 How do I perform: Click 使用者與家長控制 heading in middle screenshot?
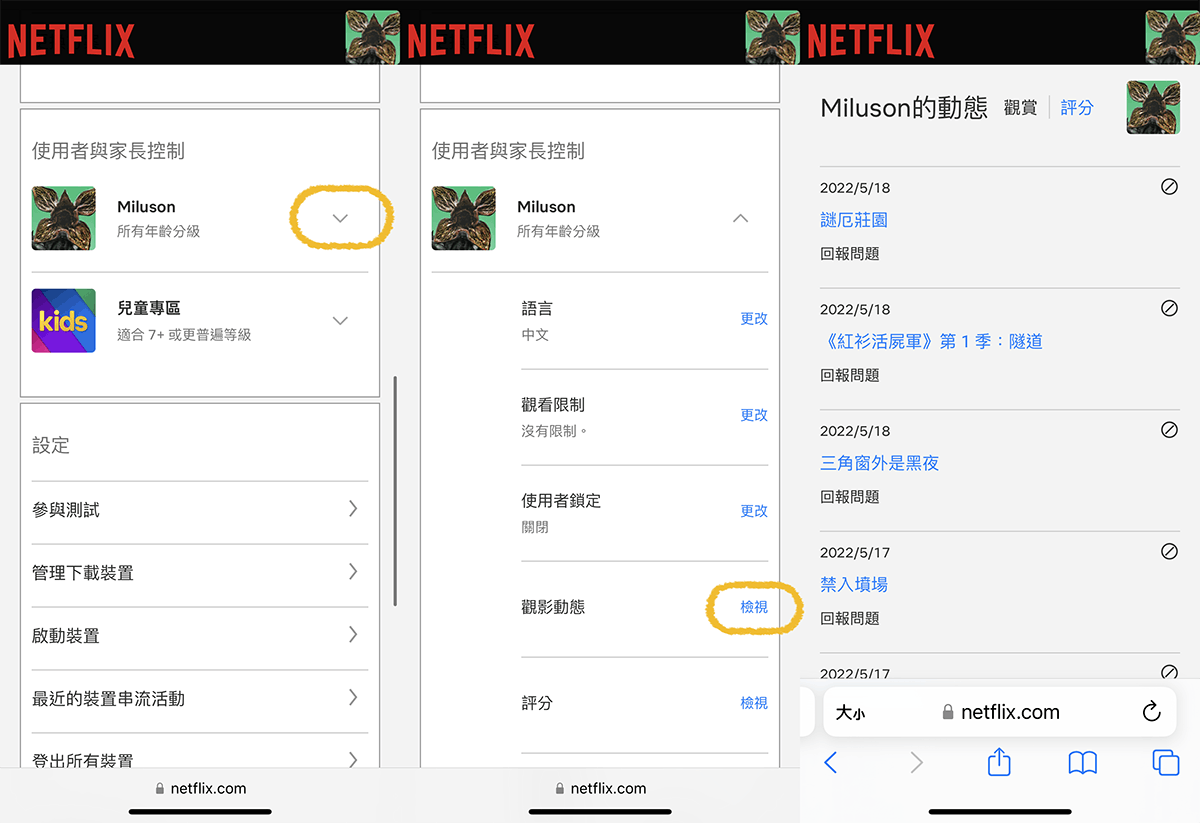click(508, 151)
